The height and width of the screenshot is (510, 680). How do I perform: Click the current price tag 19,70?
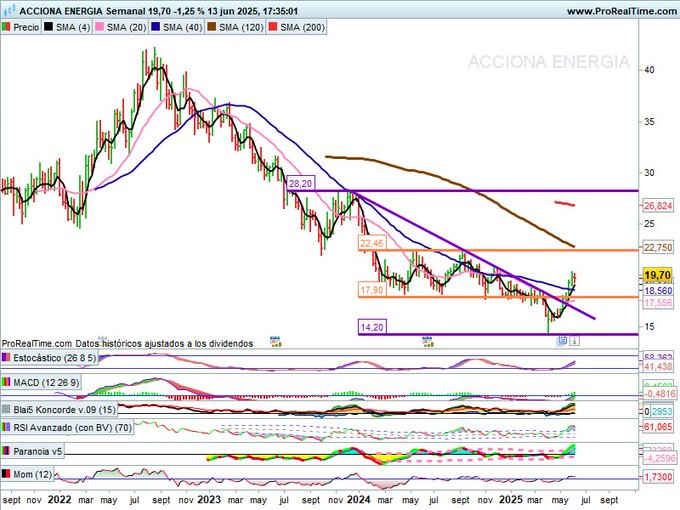coord(657,275)
